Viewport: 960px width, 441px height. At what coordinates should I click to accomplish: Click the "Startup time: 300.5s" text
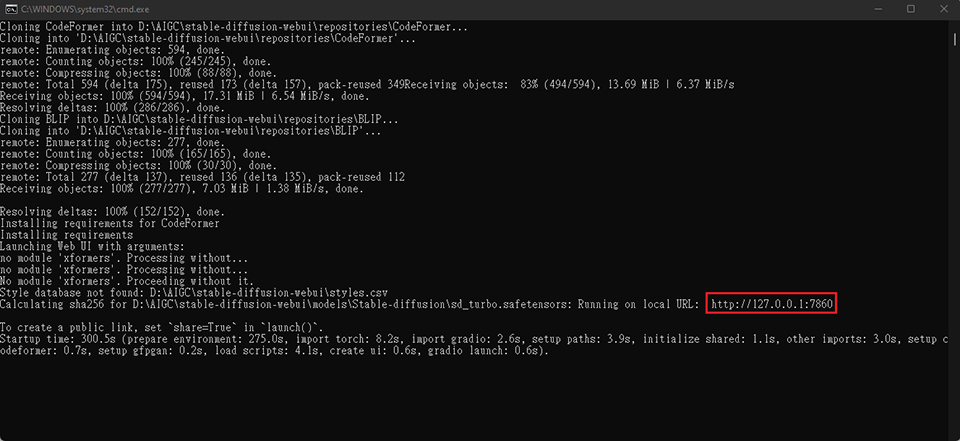click(60, 340)
